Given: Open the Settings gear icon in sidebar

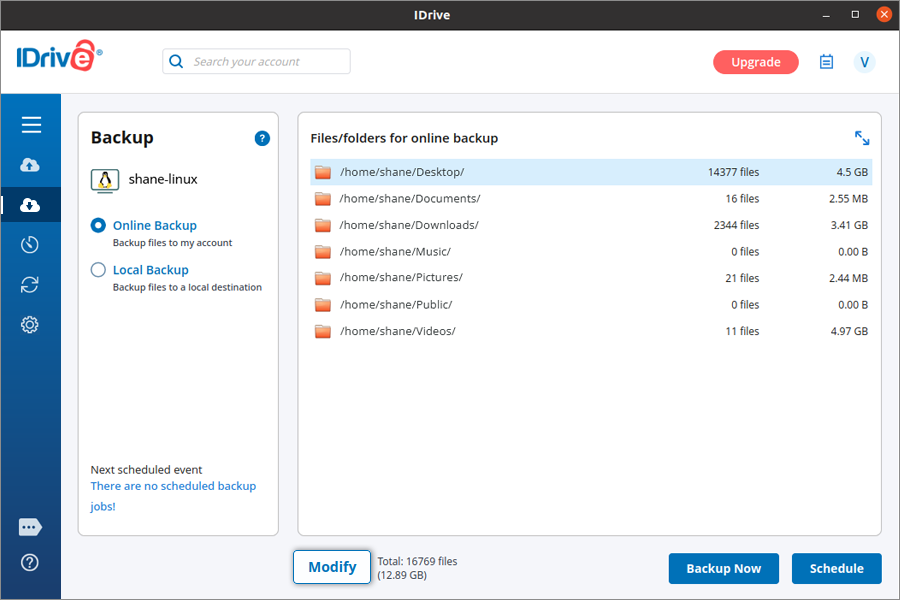Looking at the screenshot, I should 30,325.
